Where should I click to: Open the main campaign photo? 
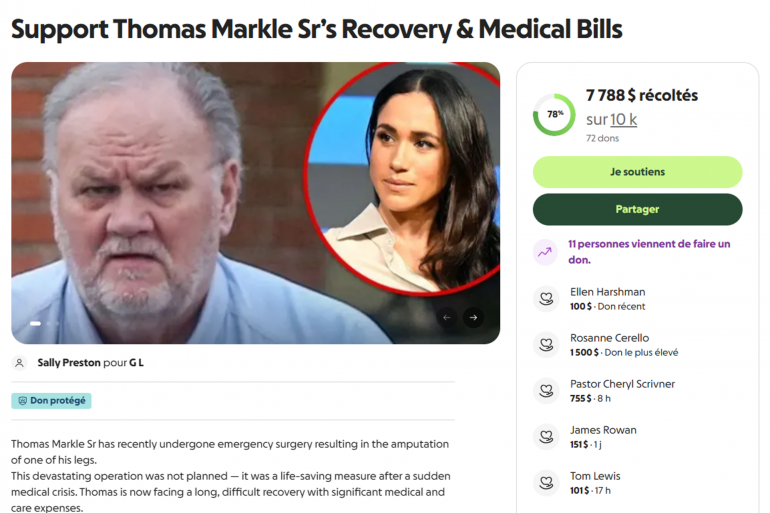click(255, 203)
